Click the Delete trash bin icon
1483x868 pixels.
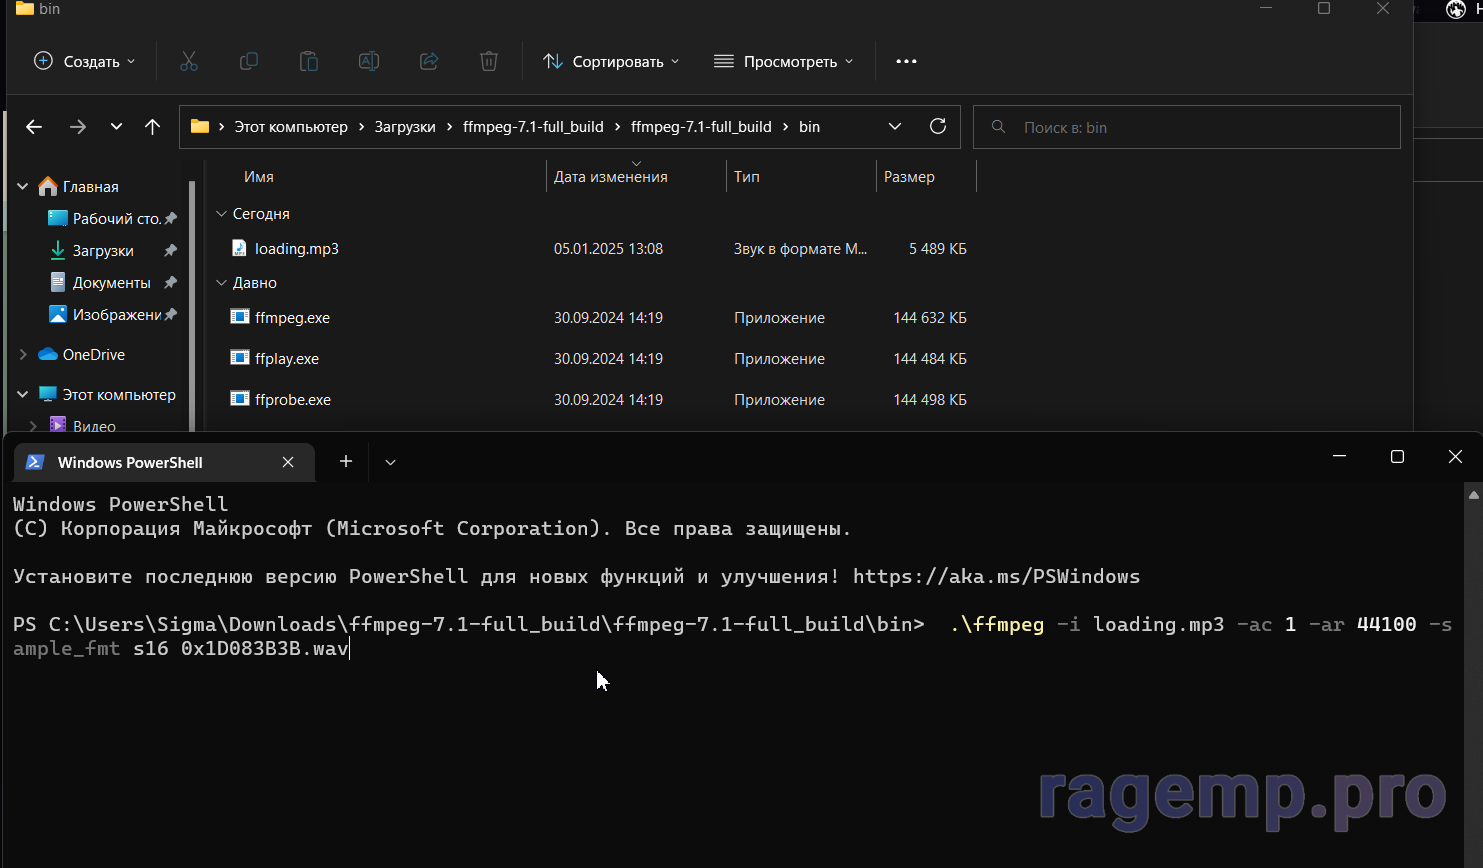[489, 62]
